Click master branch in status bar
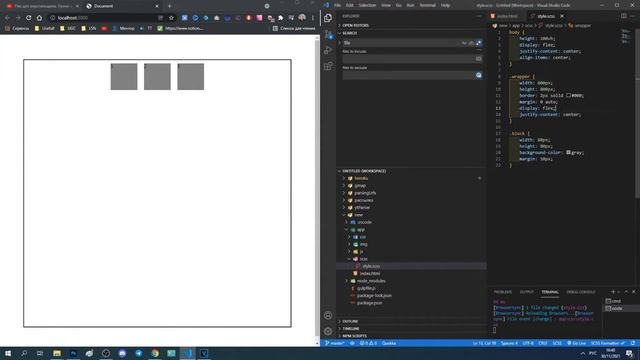The height and width of the screenshot is (360, 640). click(x=335, y=343)
